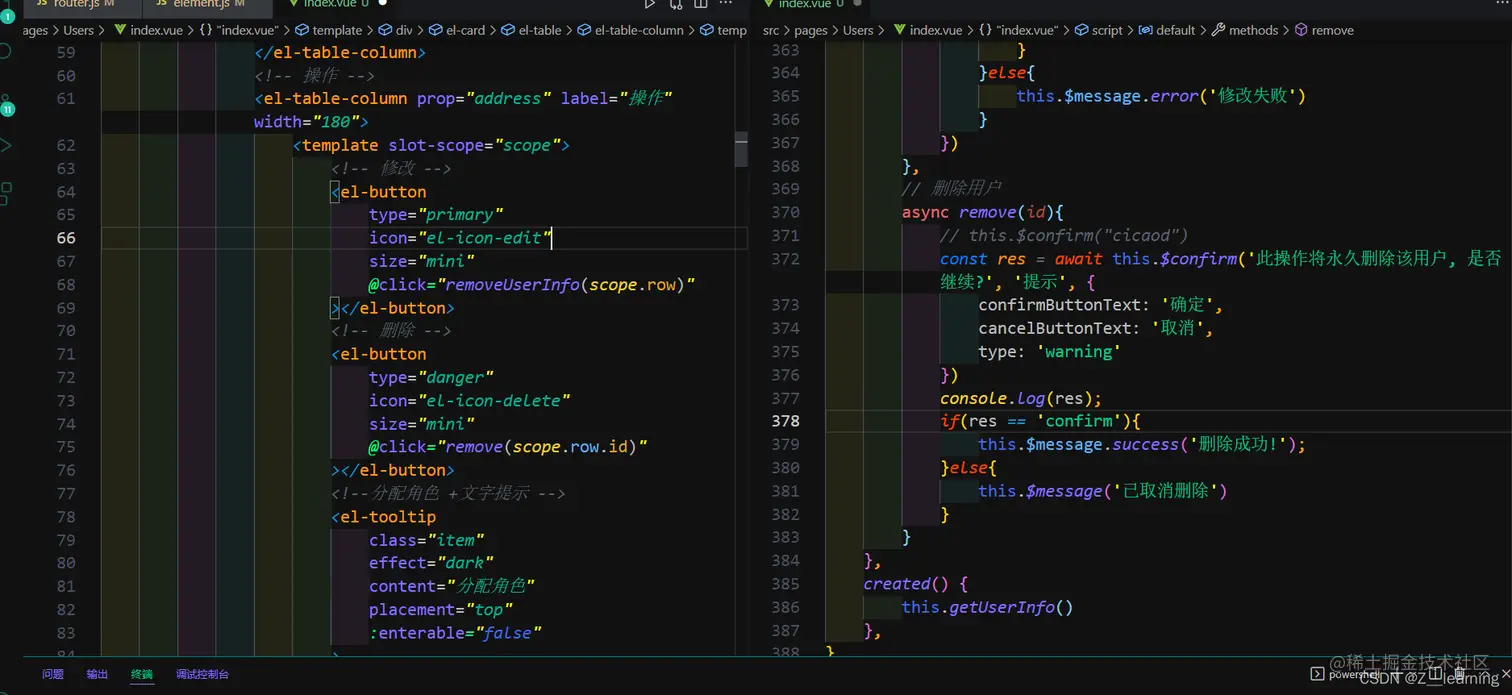Click this.$message.error('修改失败') line
Viewport: 1512px width, 695px height.
1162,96
